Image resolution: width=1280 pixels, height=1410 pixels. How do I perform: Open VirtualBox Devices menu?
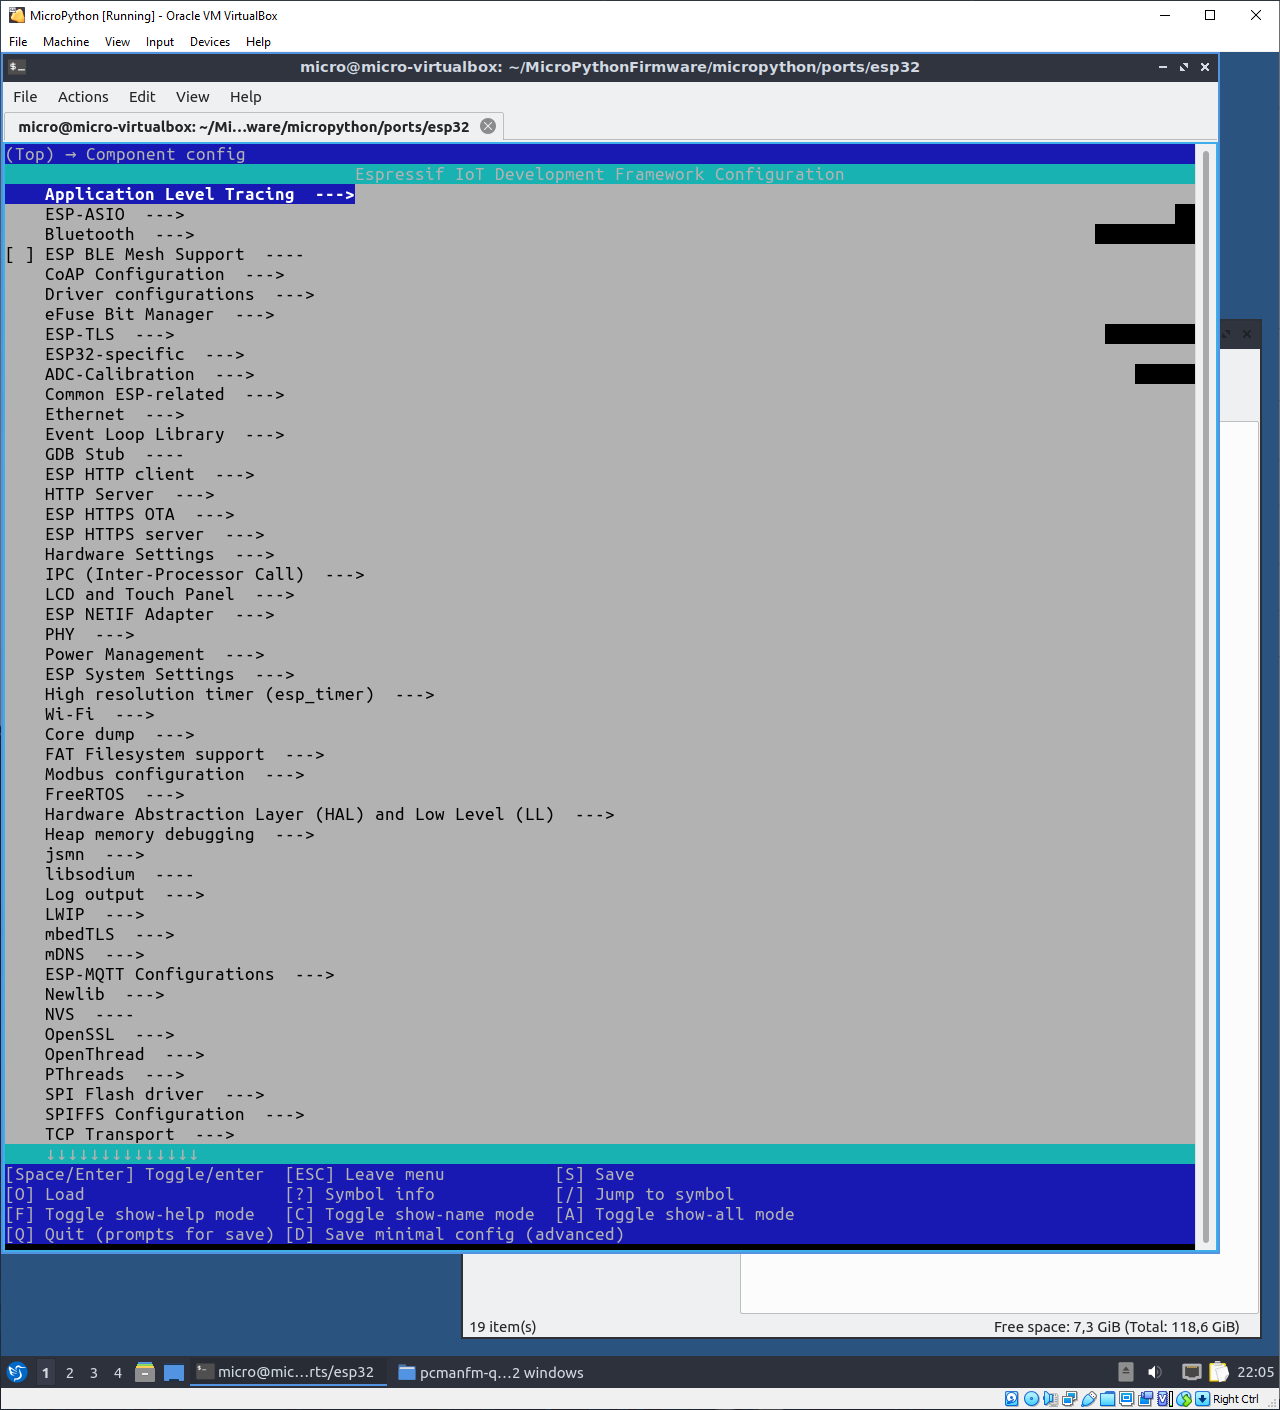point(210,42)
